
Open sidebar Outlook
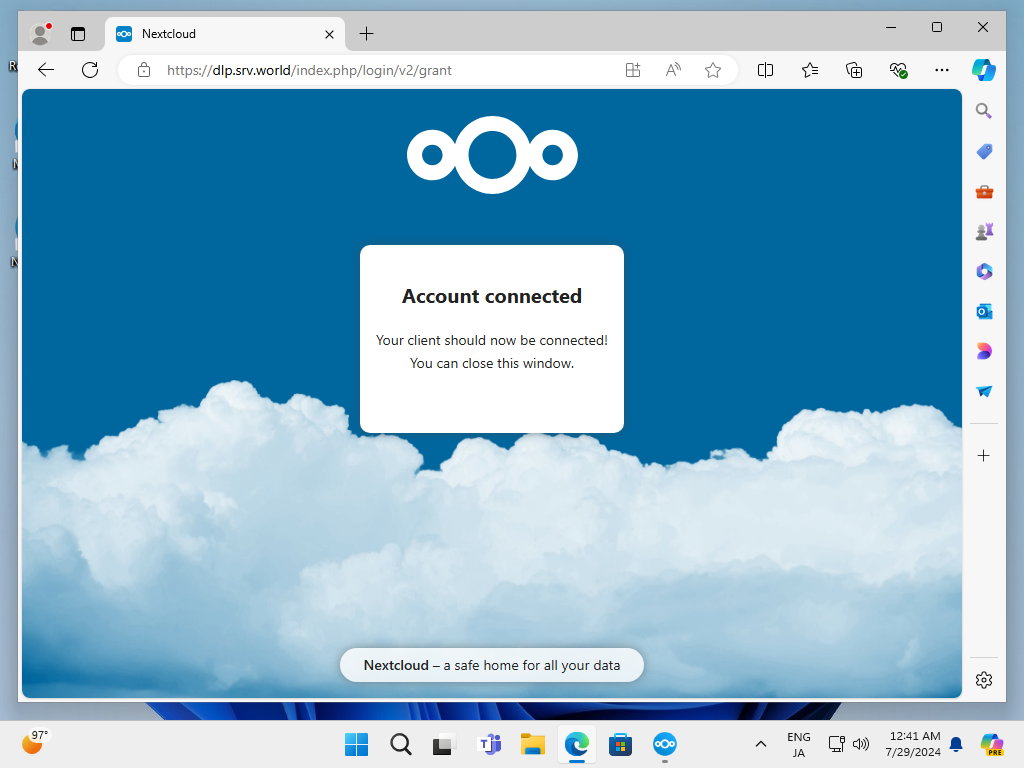pyautogui.click(x=984, y=312)
